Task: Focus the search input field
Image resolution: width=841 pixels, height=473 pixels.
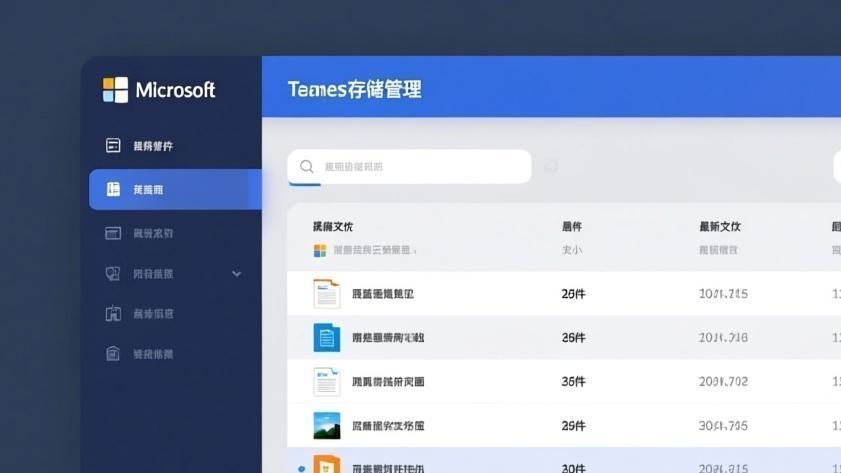Action: point(409,167)
